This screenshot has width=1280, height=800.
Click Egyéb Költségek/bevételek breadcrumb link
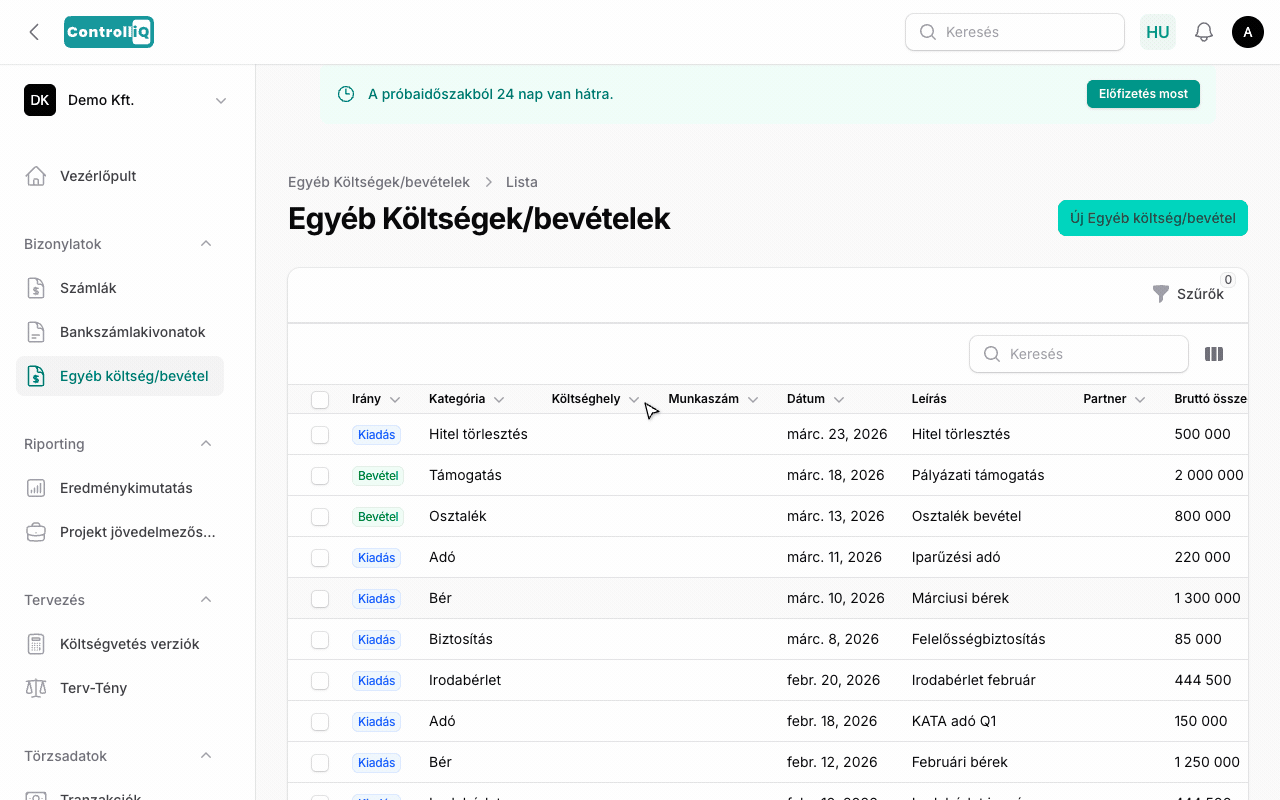[x=379, y=182]
